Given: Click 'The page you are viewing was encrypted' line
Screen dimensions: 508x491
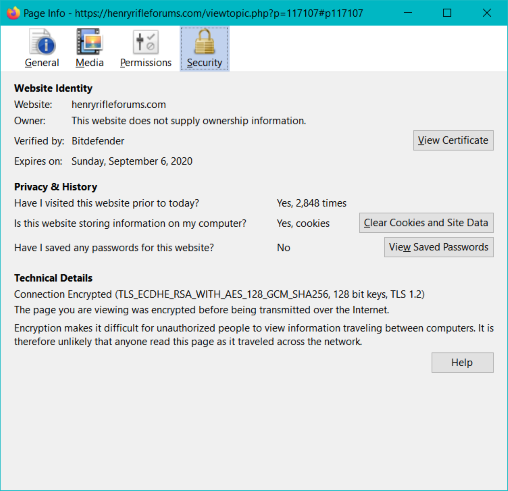Looking at the screenshot, I should pyautogui.click(x=202, y=310).
